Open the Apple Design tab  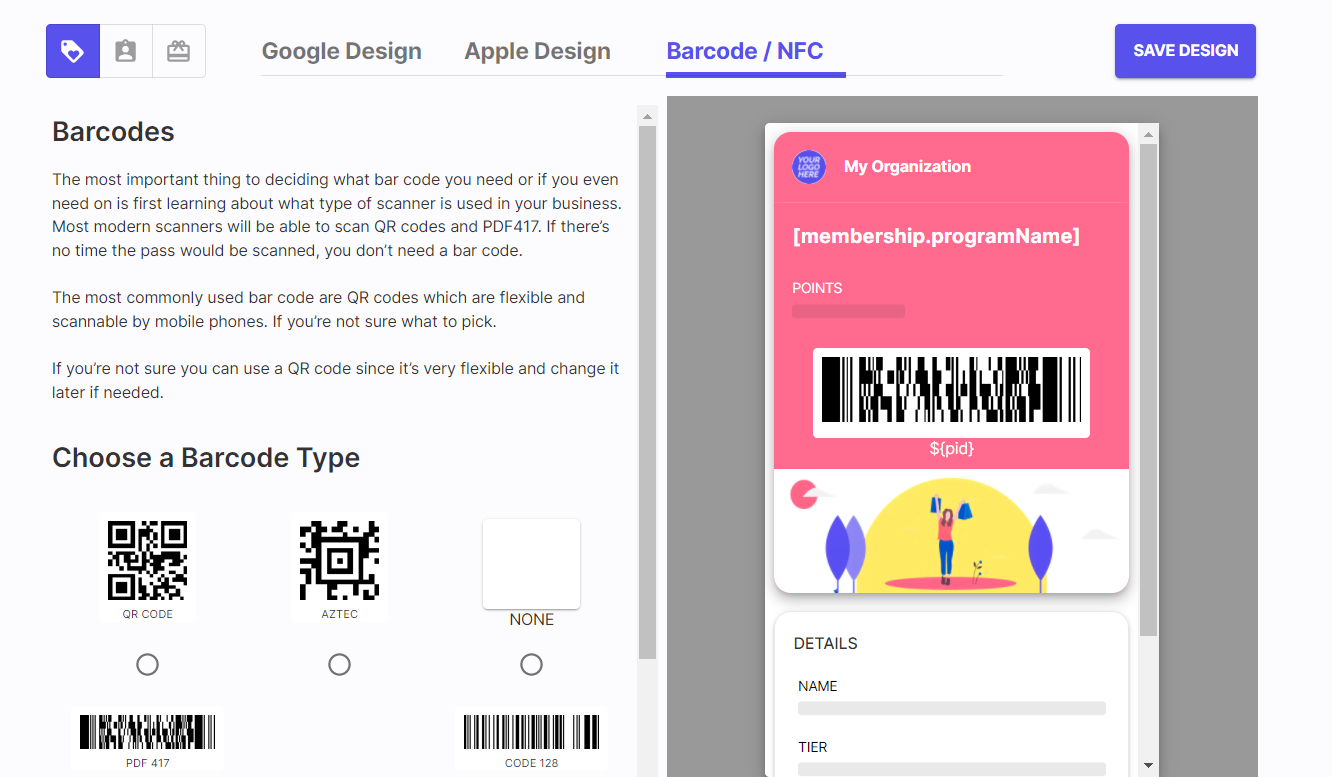(537, 51)
